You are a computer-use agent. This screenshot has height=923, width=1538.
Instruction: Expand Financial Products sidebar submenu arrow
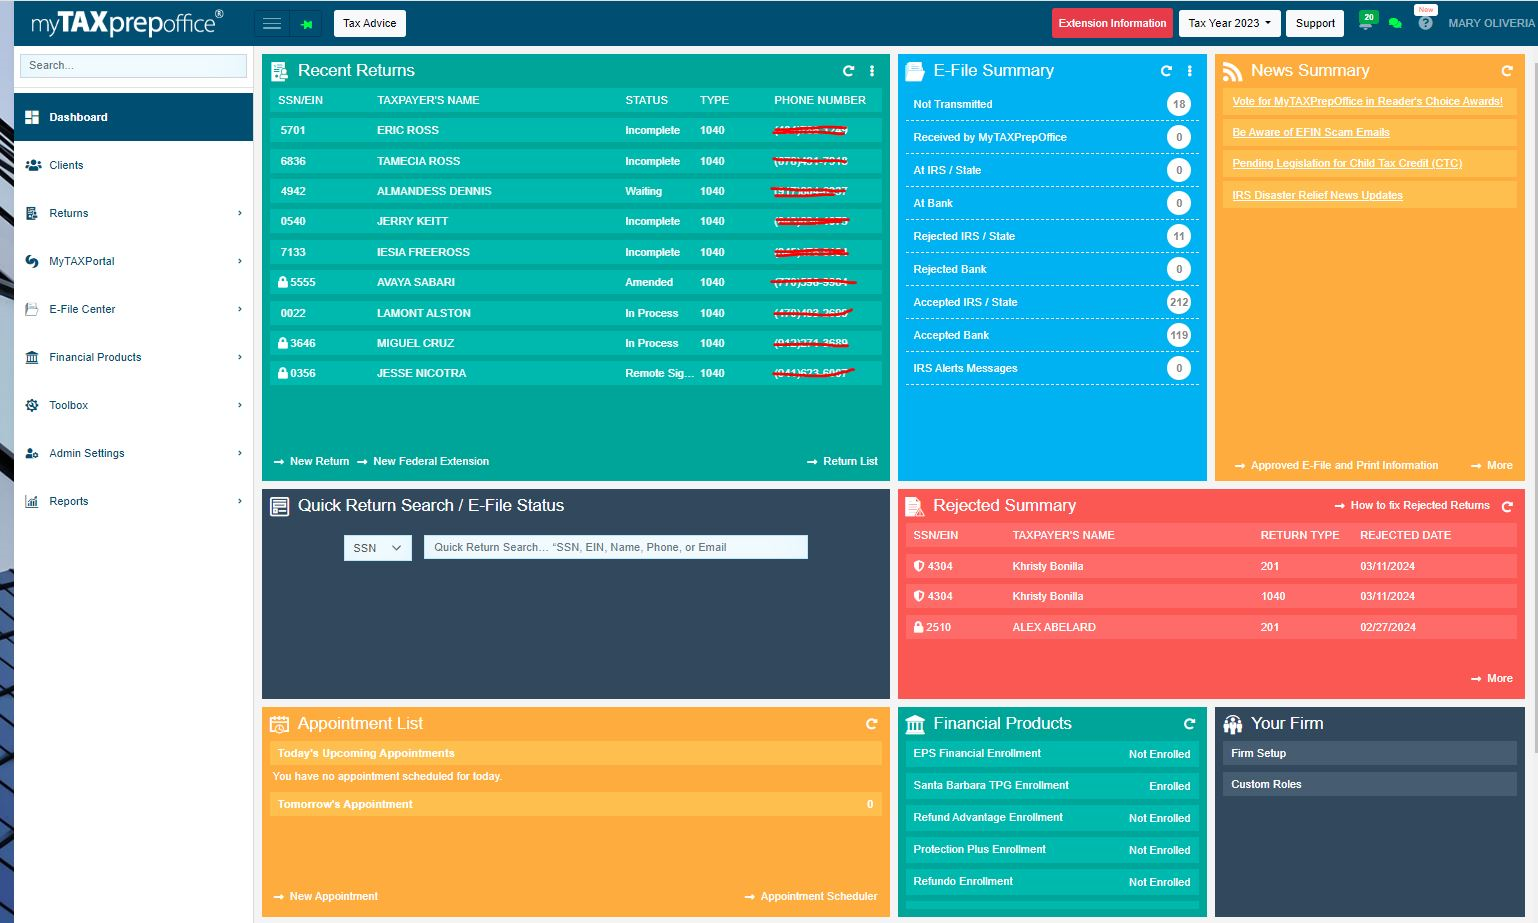(240, 357)
